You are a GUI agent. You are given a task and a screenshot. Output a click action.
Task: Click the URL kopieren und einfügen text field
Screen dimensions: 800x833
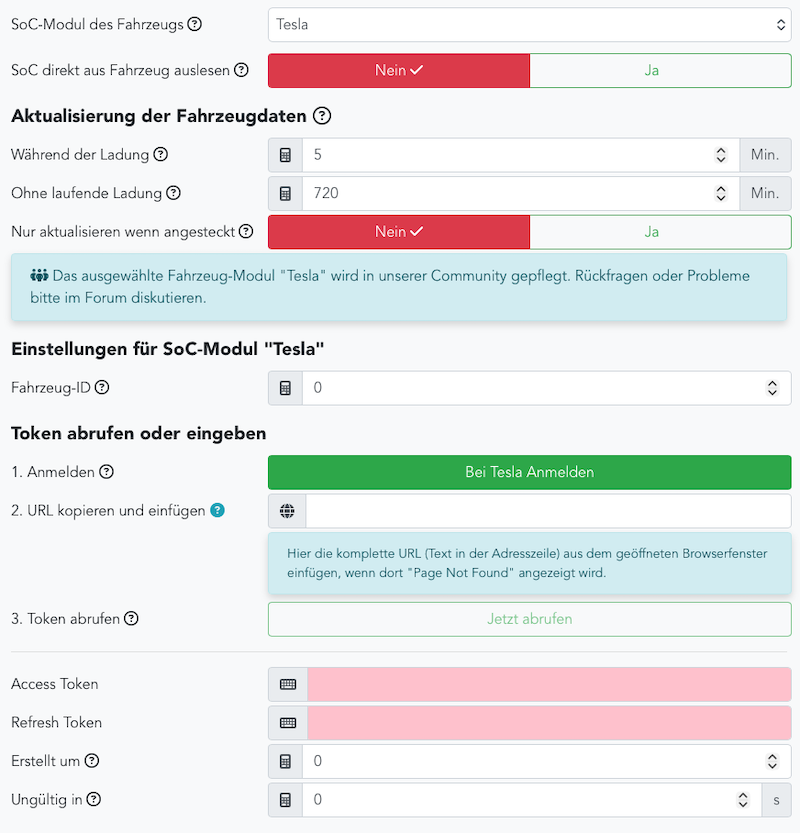(x=548, y=511)
